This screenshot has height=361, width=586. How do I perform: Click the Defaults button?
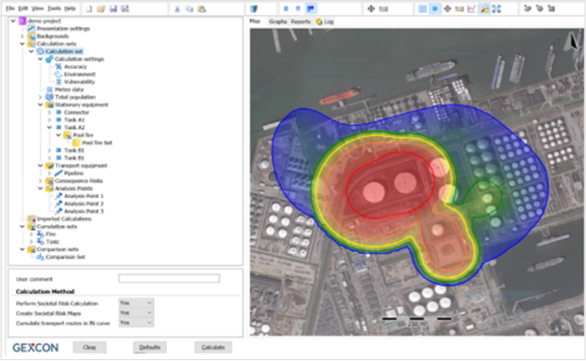point(150,347)
